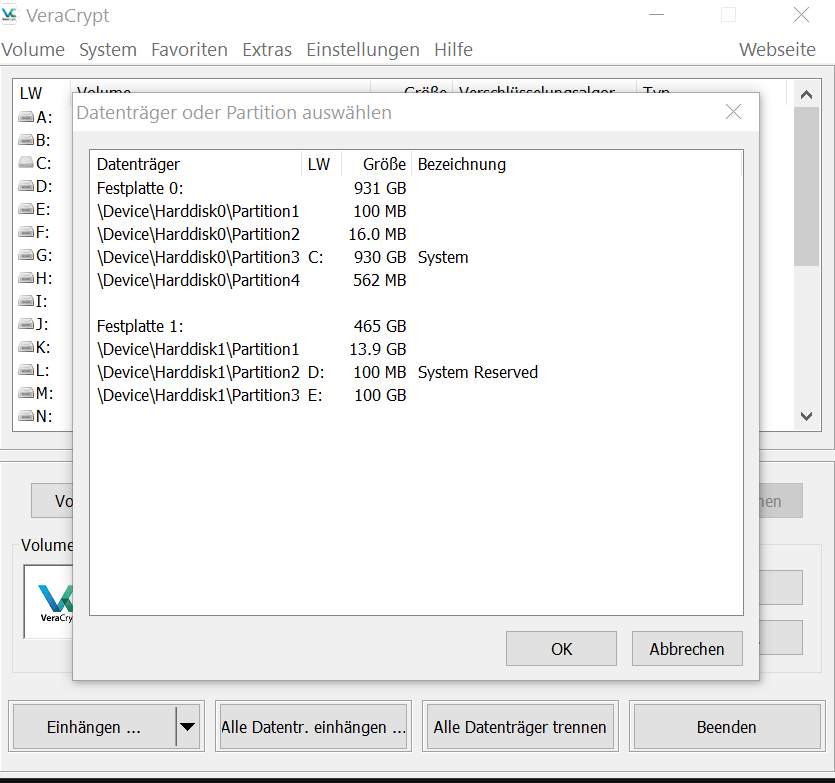The width and height of the screenshot is (835, 783).
Task: Click scroll down arrow of drive list
Action: 806,416
